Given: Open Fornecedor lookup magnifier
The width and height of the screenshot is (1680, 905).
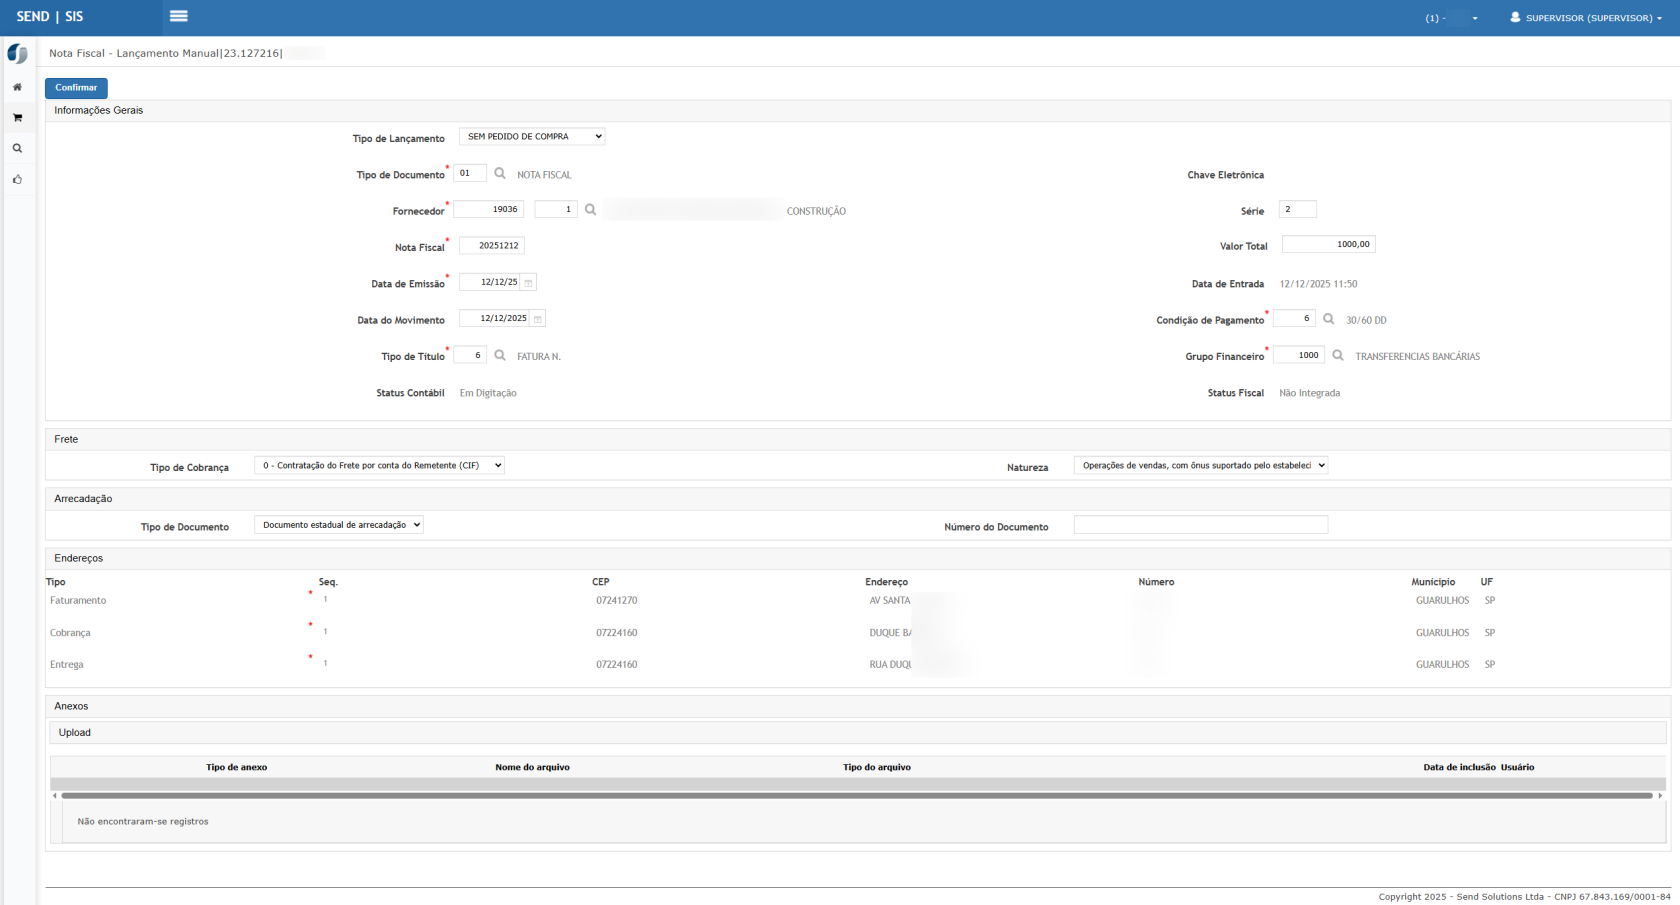Looking at the screenshot, I should [591, 210].
